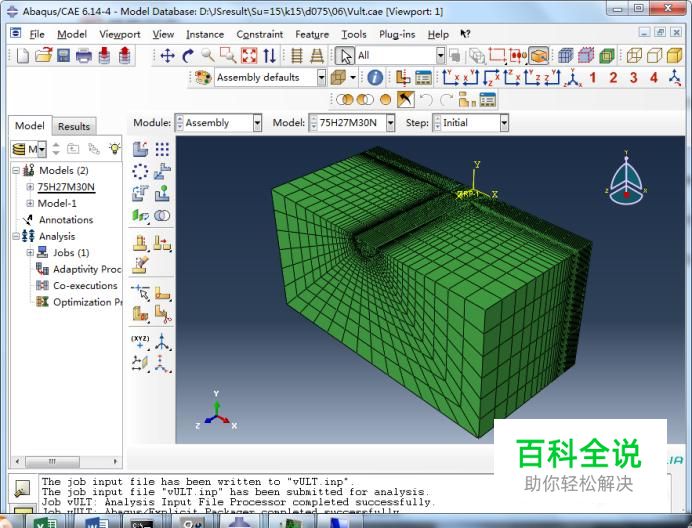Select Adaptivity Processes tree item
692x528 pixels.
pyautogui.click(x=86, y=269)
